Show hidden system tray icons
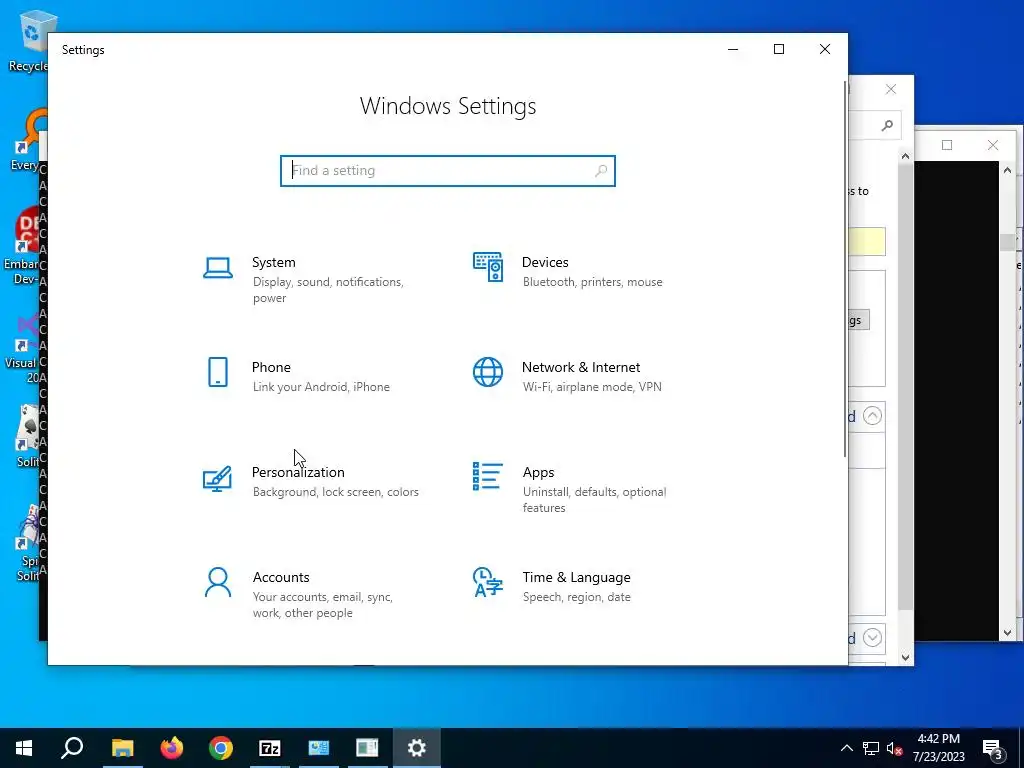The image size is (1024, 768). click(x=846, y=748)
